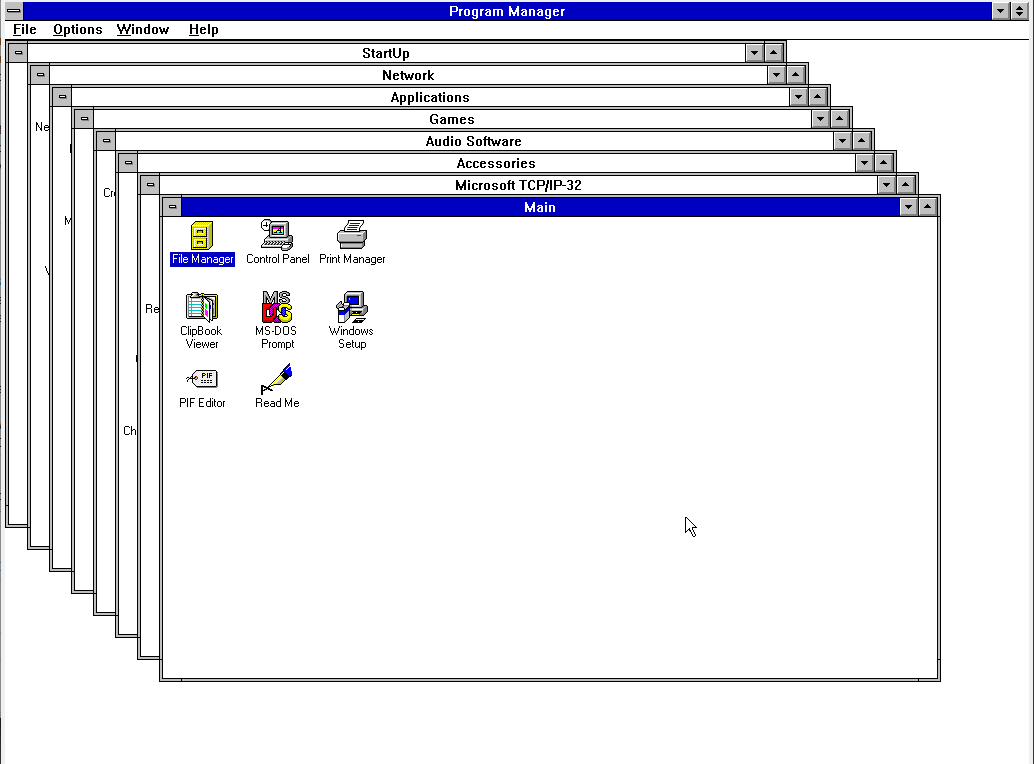Select the Control Panel icon
The height and width of the screenshot is (764, 1034).
click(x=277, y=235)
